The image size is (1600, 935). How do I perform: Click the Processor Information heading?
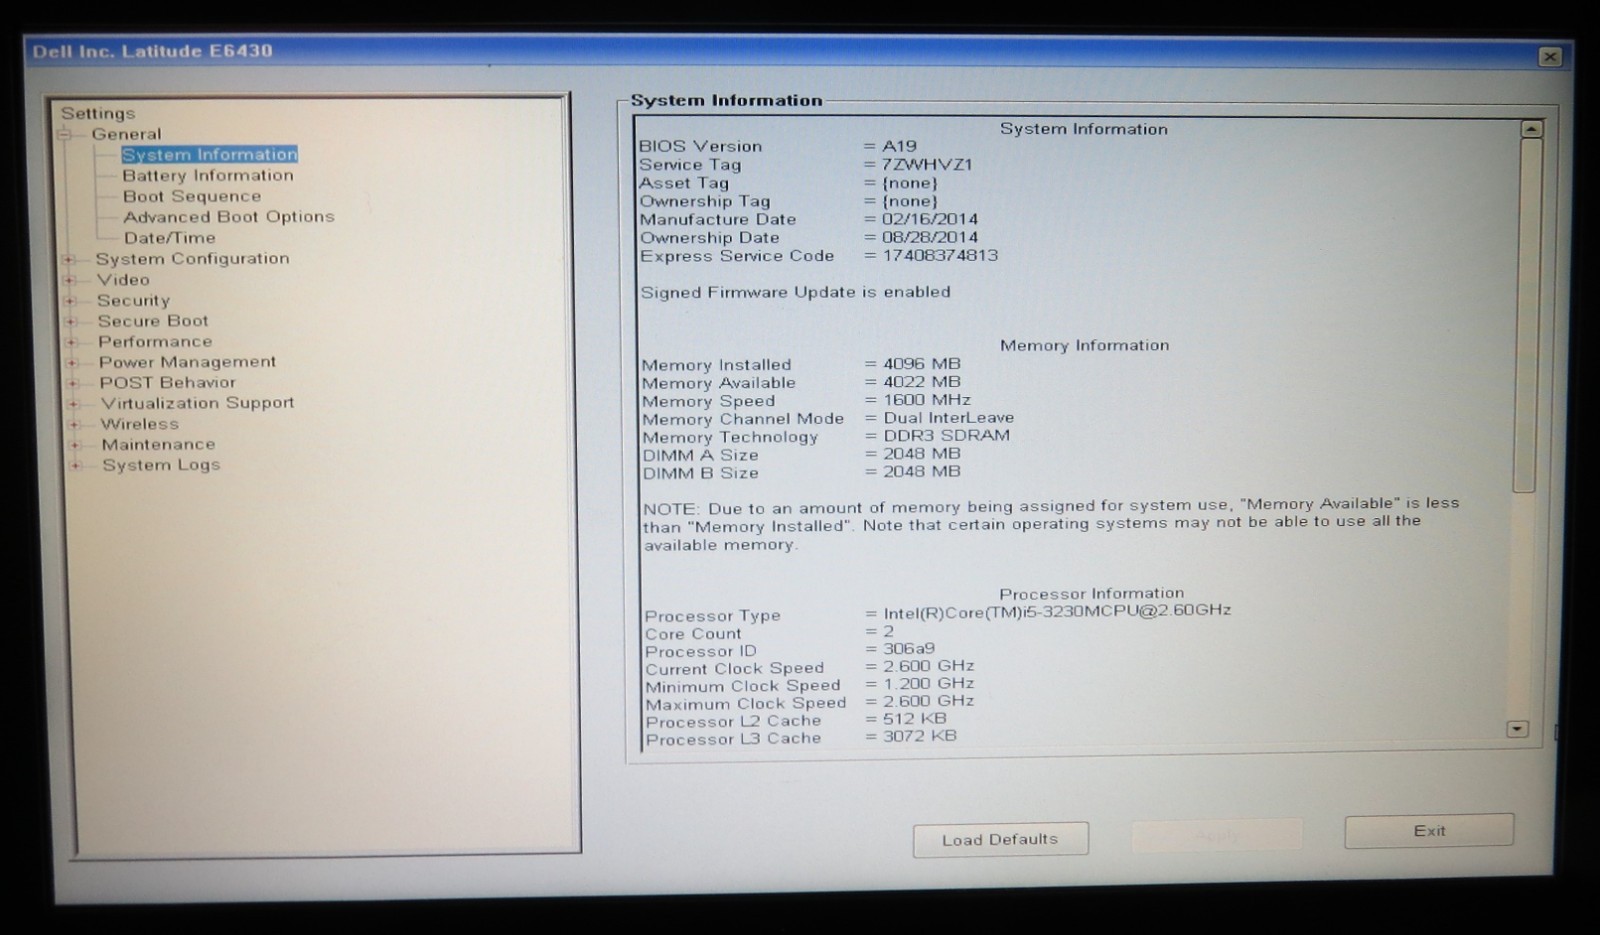(x=1092, y=593)
